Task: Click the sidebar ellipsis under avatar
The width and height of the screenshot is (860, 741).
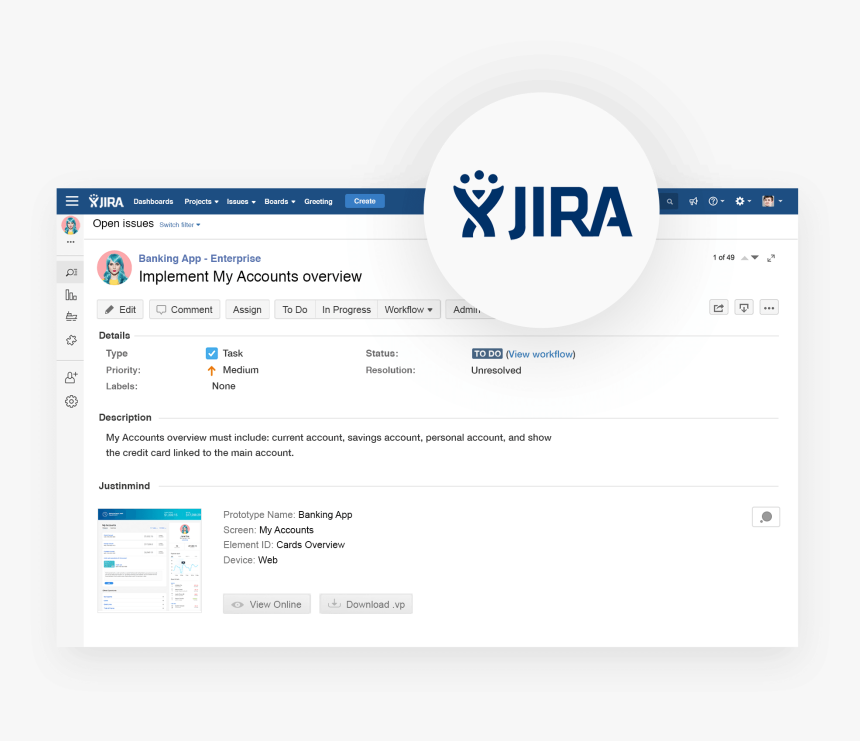Action: [71, 242]
